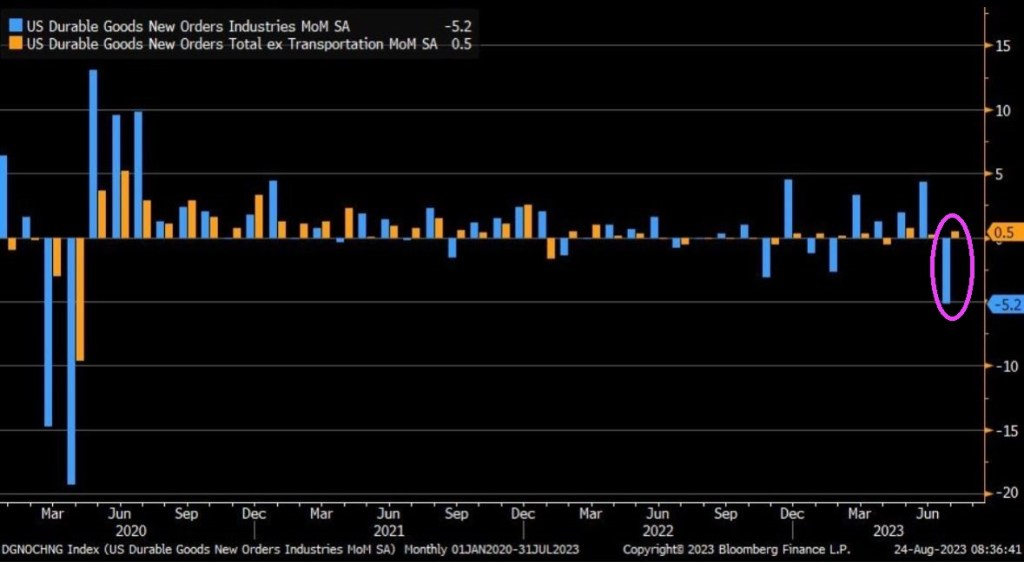Click the largest negative orange bar in 2020
Image resolution: width=1024 pixels, height=562 pixels.
pyautogui.click(x=80, y=299)
